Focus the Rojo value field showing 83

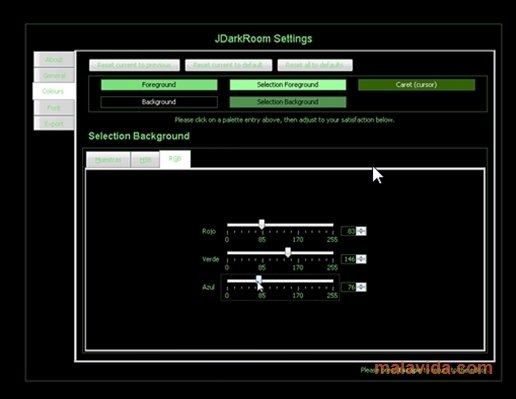tap(349, 231)
